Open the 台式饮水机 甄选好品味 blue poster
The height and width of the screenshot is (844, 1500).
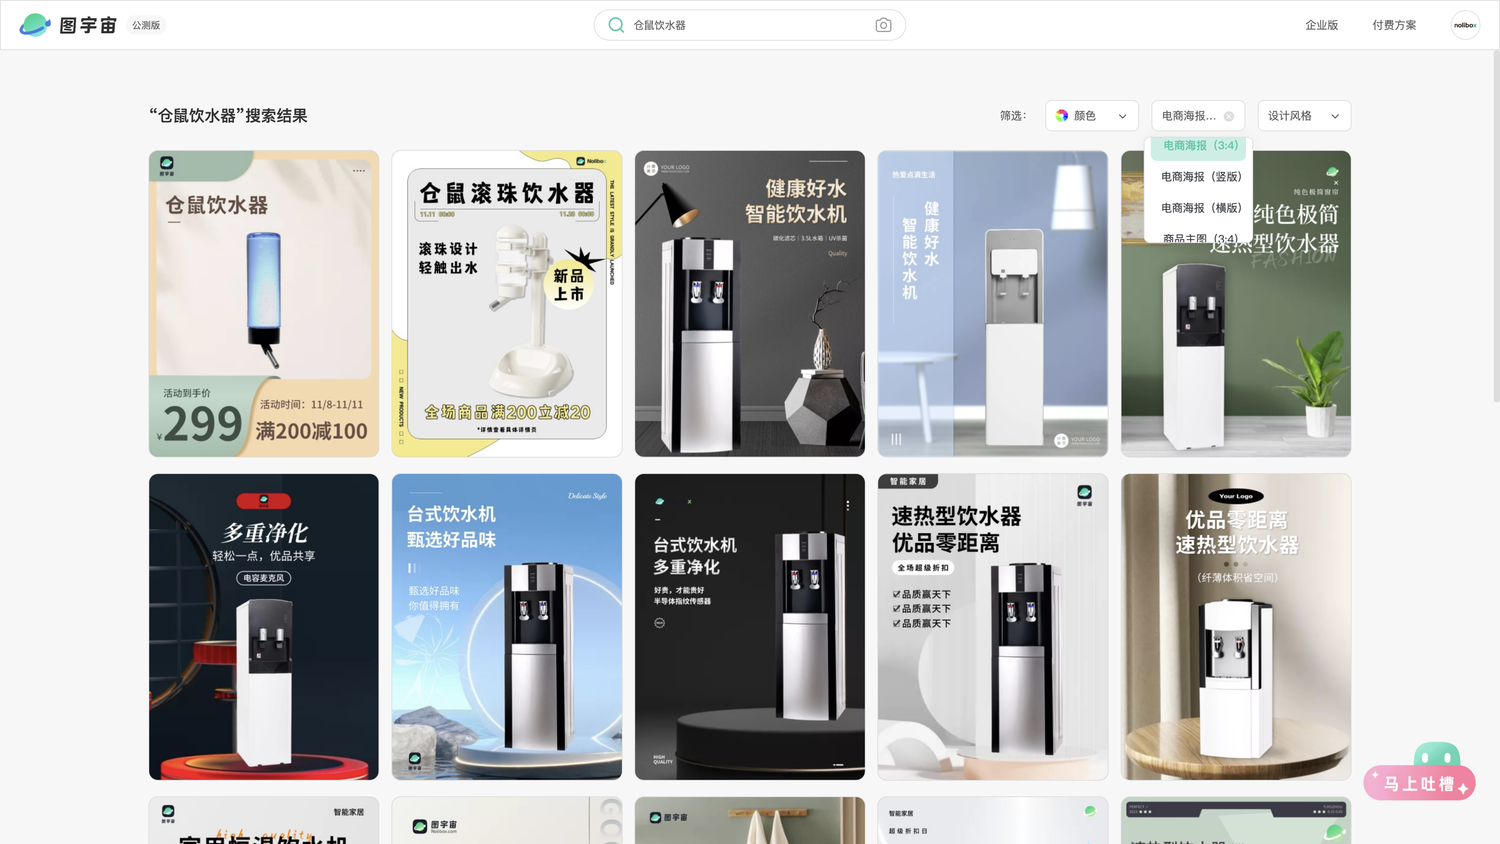(x=507, y=627)
